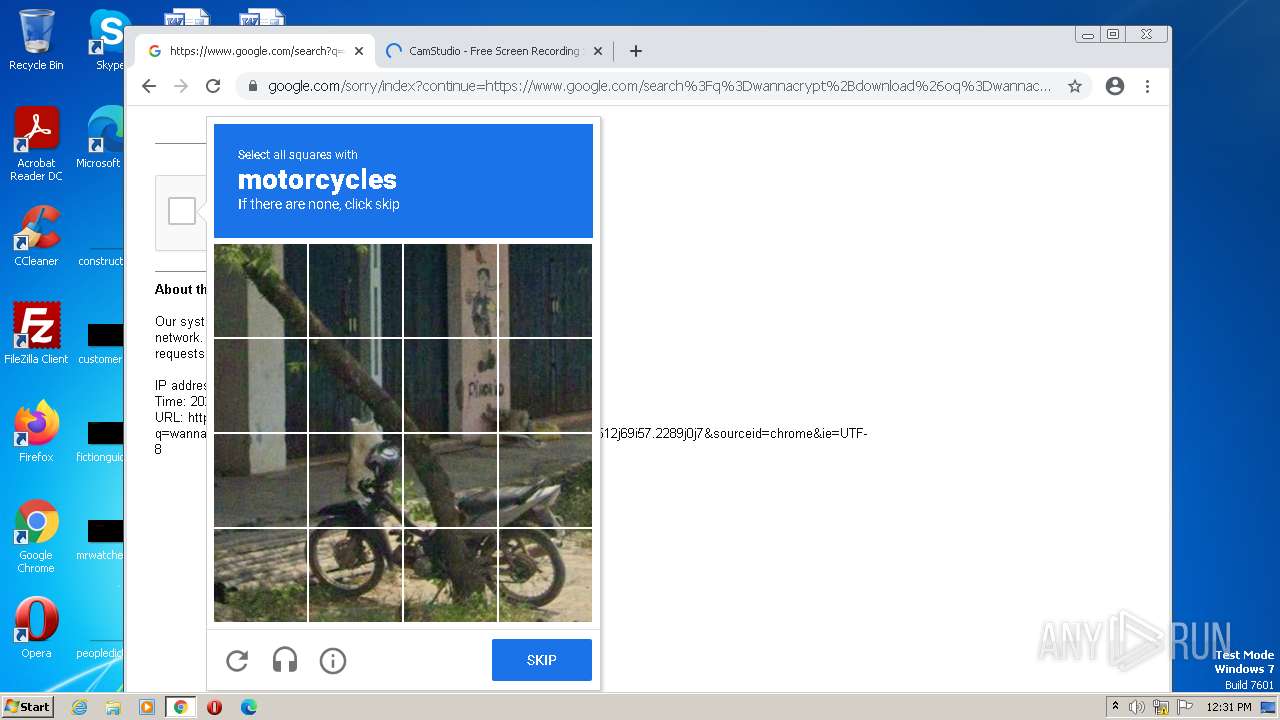This screenshot has height=720, width=1280.
Task: Open Firefox desktop shortcut
Action: point(36,432)
